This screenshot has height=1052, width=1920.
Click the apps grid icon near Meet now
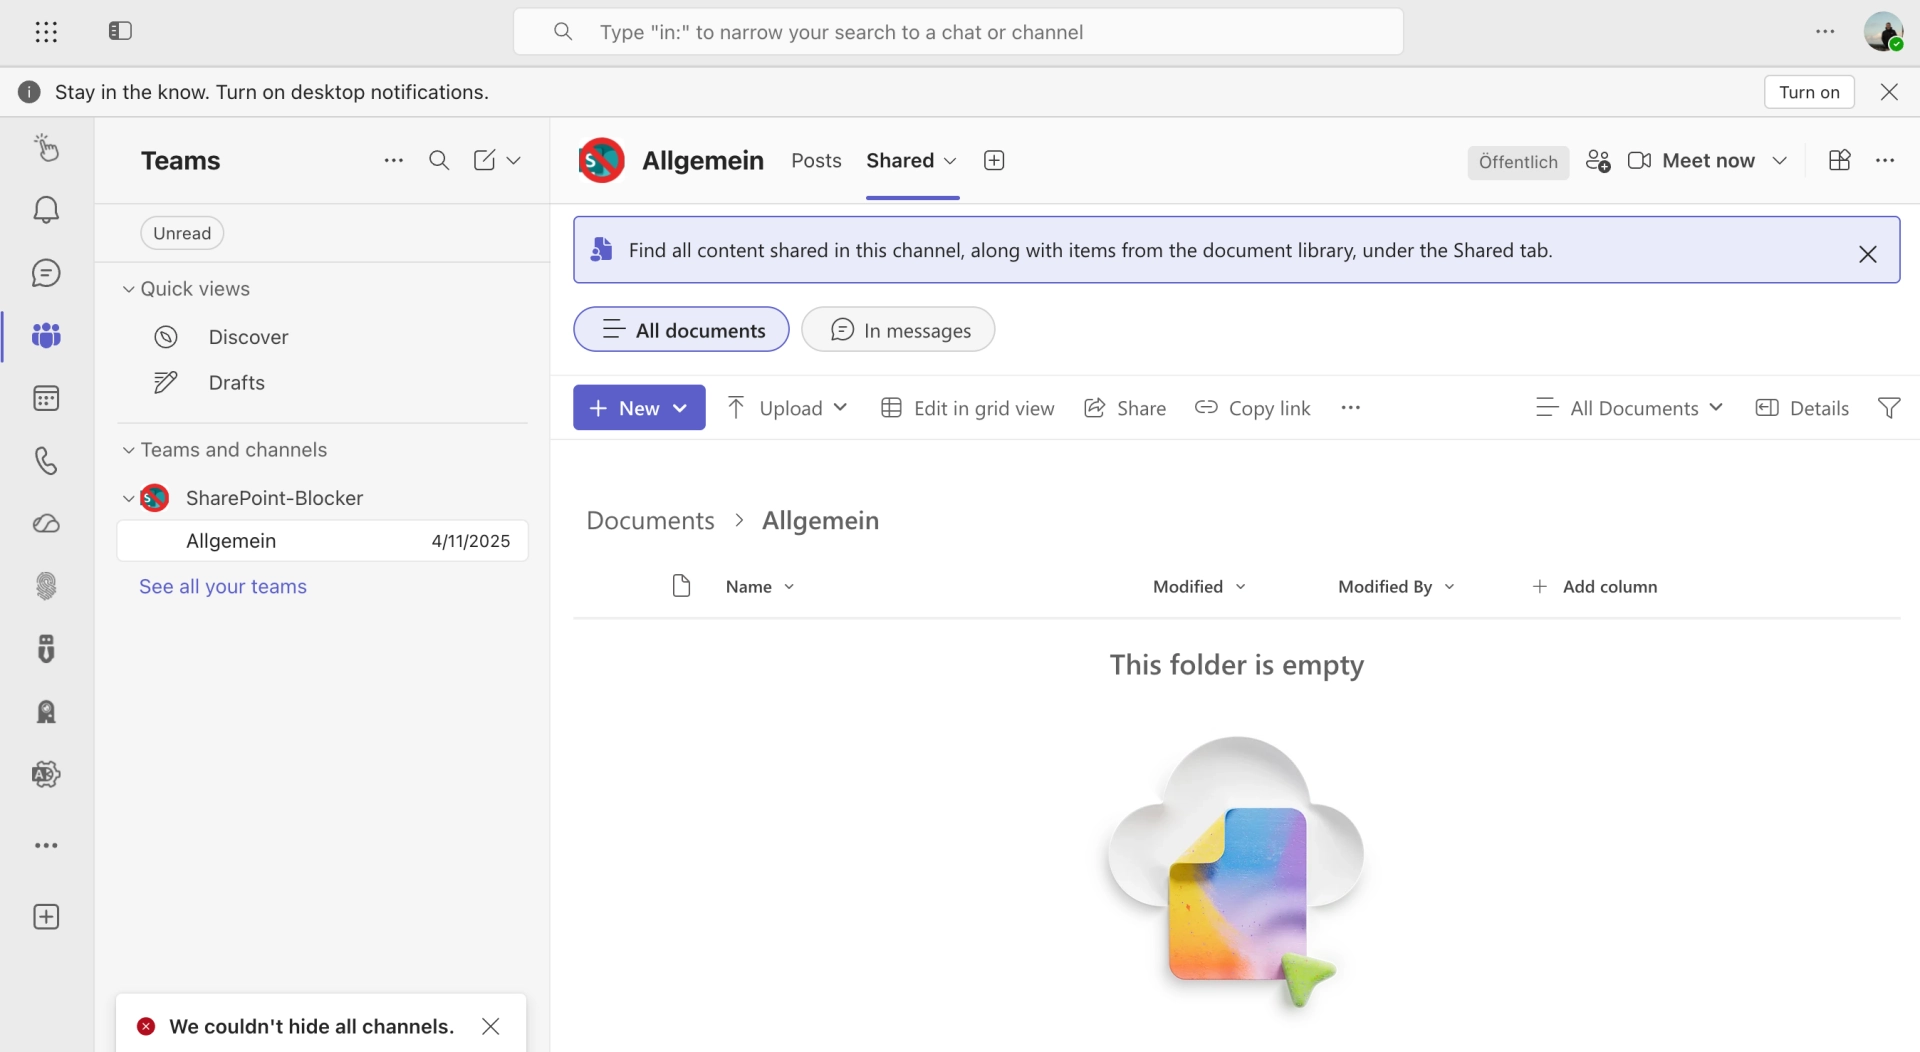click(x=1839, y=160)
